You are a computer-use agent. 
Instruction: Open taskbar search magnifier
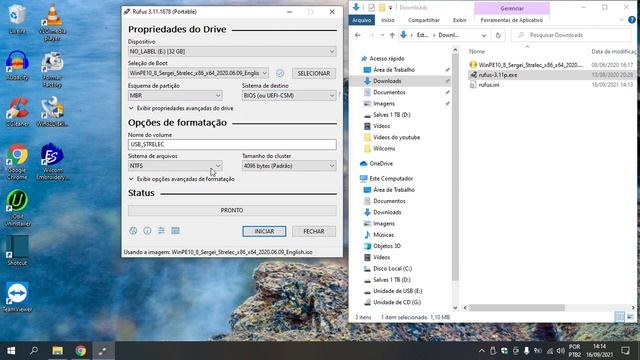click(x=34, y=351)
